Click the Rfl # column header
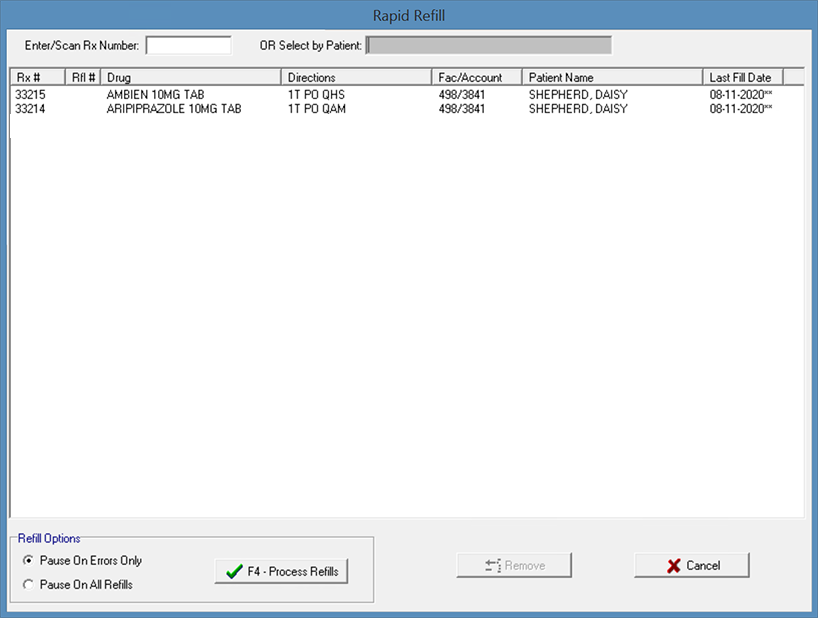 [x=83, y=77]
